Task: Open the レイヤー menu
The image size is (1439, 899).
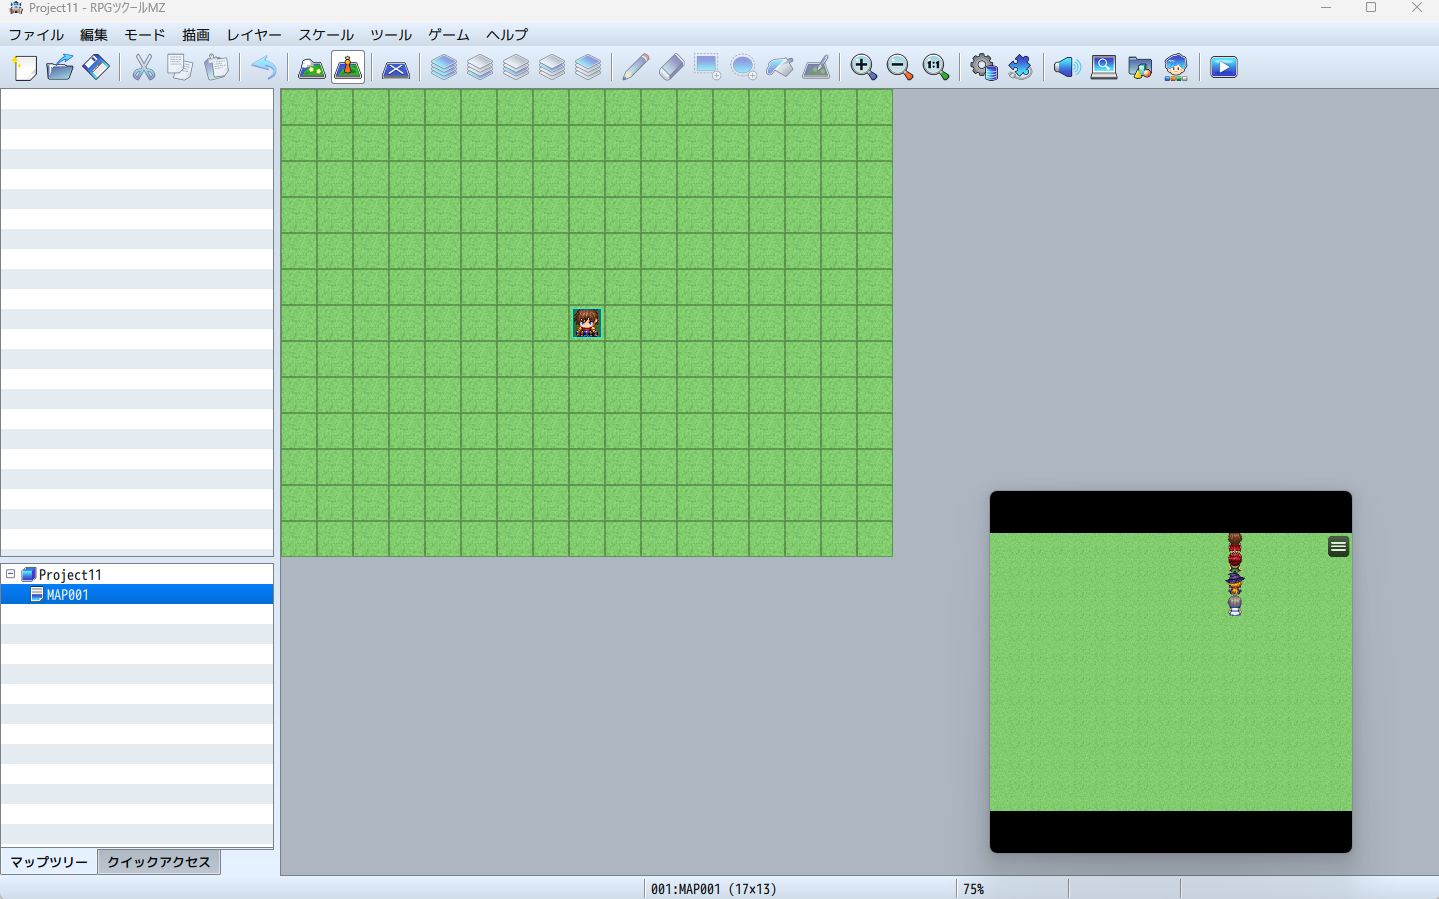Action: coord(254,34)
